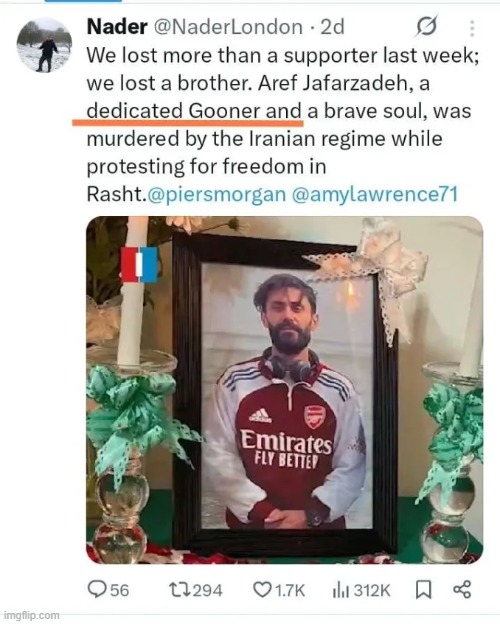Viewport: 500px width, 624px height.
Task: Open Nader's profile avatar
Action: 44,45
